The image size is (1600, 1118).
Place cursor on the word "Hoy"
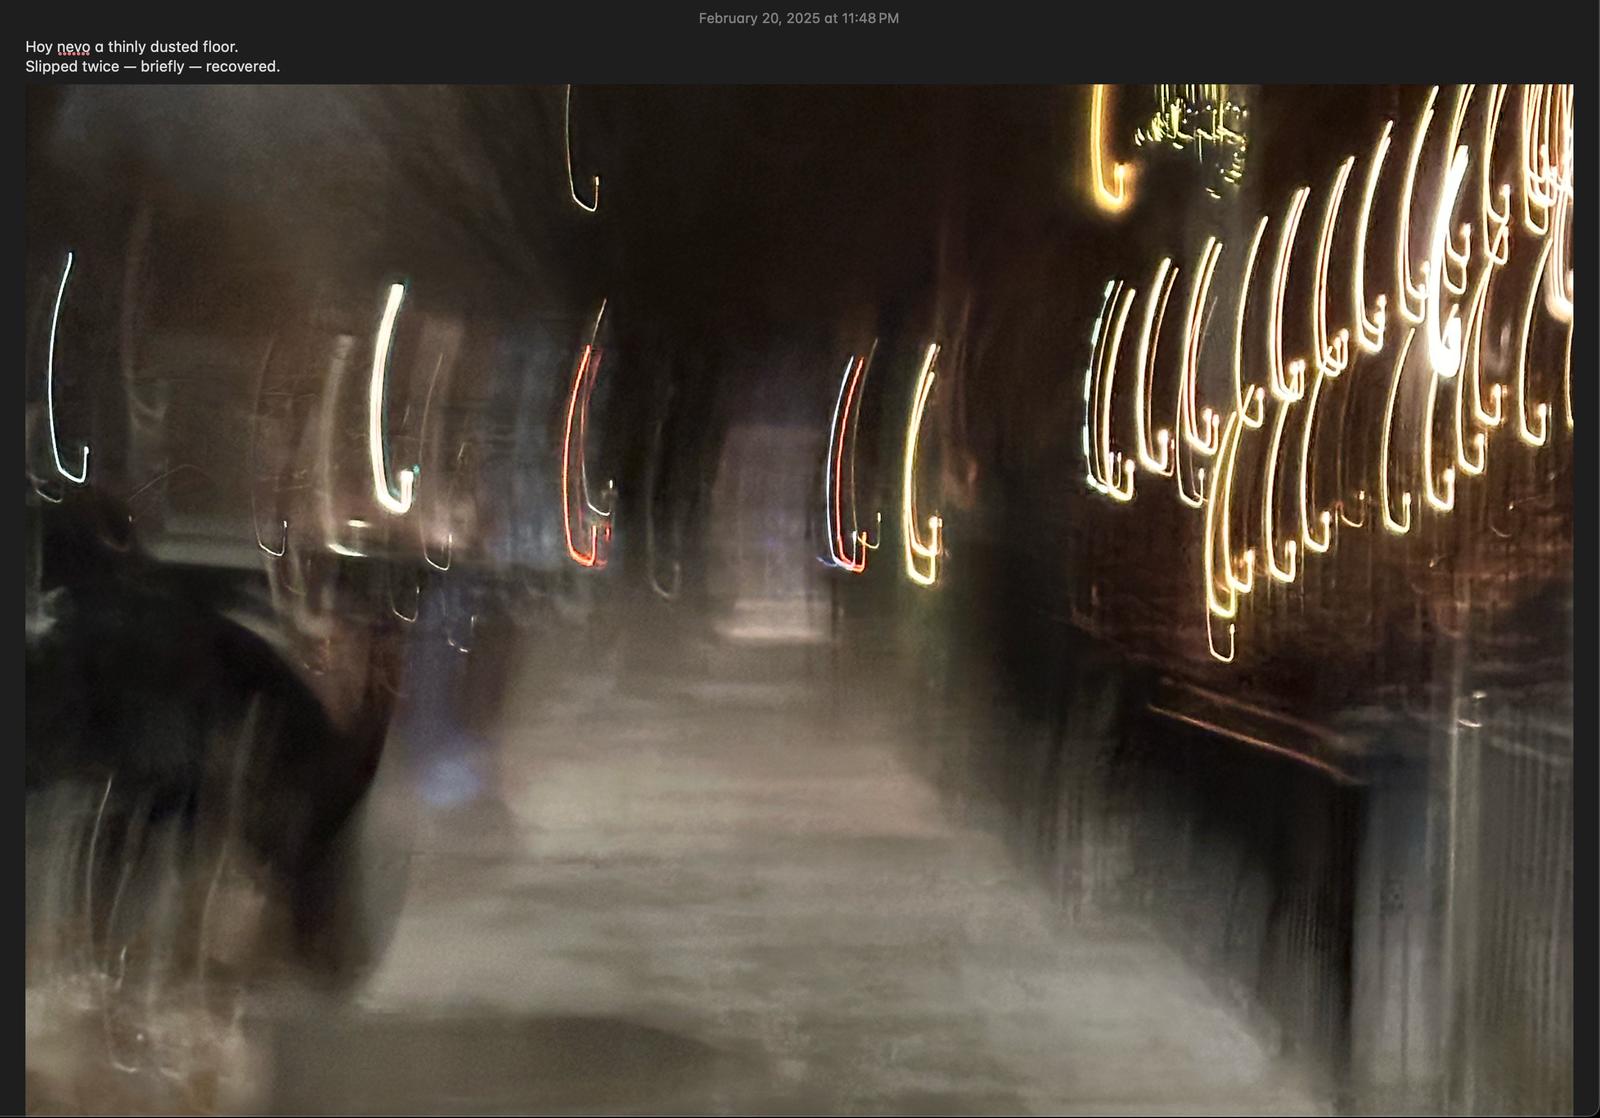coord(39,47)
